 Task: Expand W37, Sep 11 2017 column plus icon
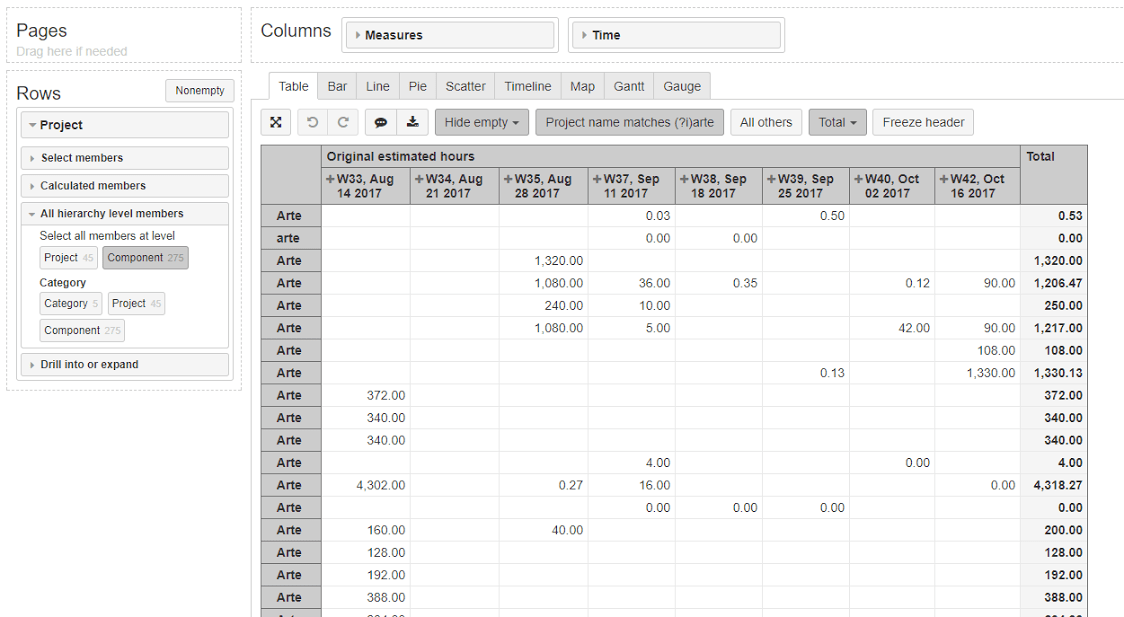596,179
